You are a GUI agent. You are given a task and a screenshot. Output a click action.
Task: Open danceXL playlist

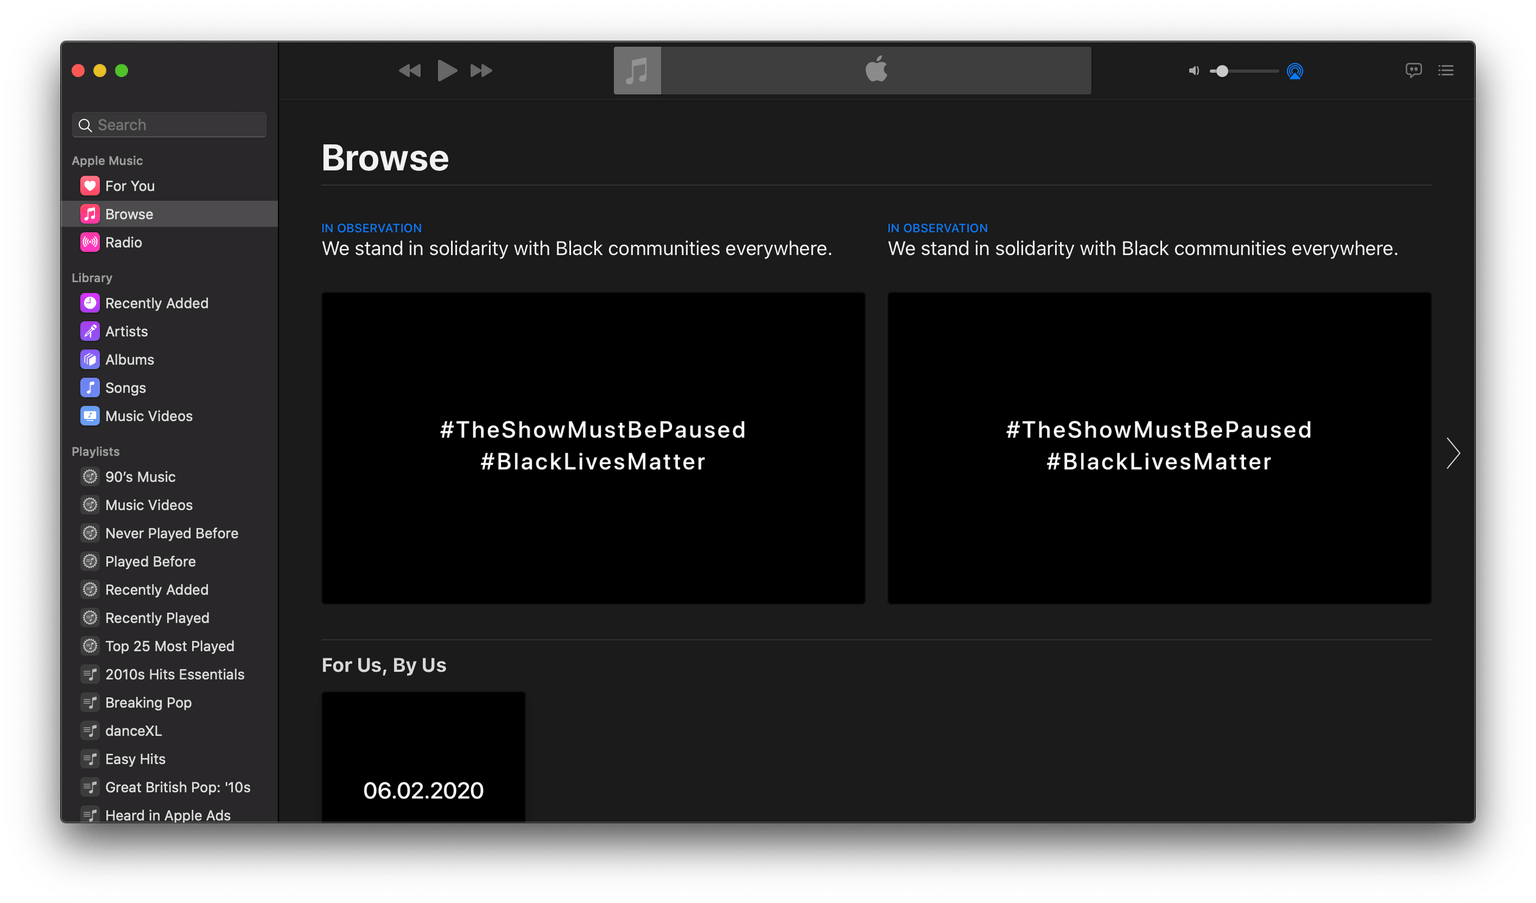169,731
